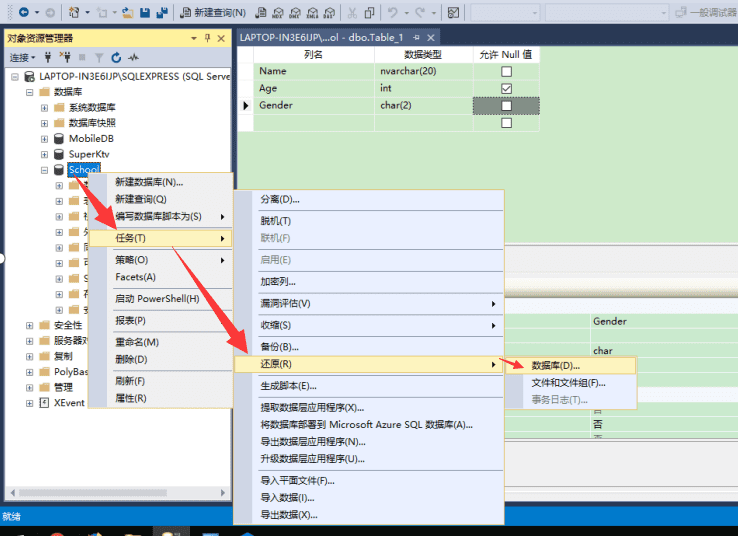This screenshot has height=536, width=738.
Task: Click the DMX query icon
Action: click(295, 12)
